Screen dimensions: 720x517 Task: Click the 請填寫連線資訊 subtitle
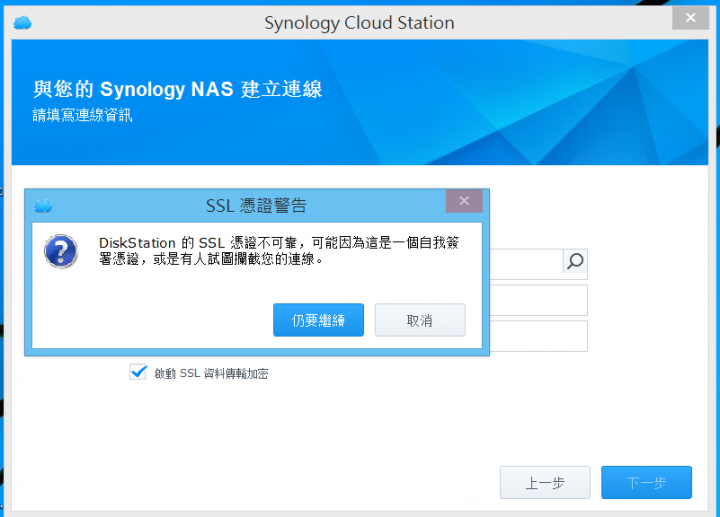[x=82, y=115]
